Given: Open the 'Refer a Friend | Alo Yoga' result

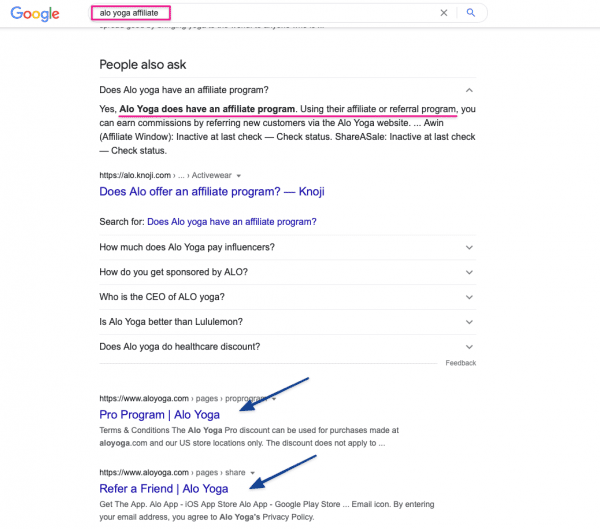Looking at the screenshot, I should (x=163, y=488).
